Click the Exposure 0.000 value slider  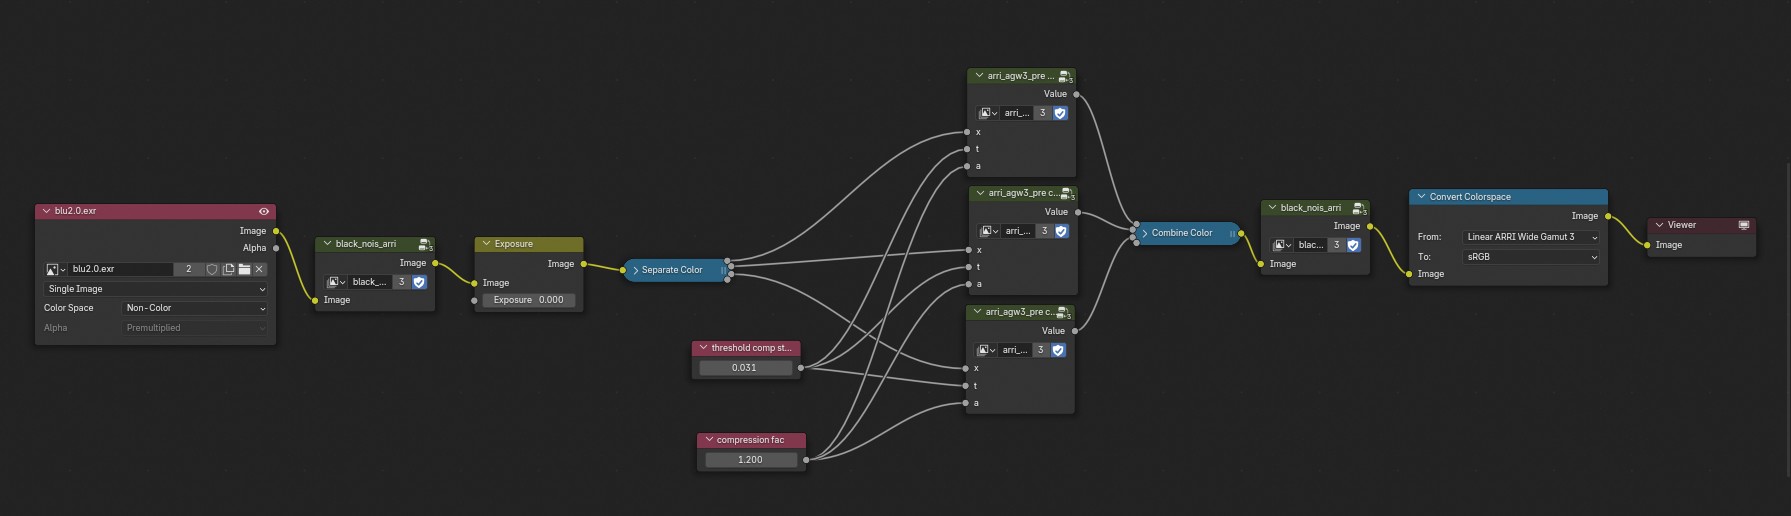[x=528, y=300]
